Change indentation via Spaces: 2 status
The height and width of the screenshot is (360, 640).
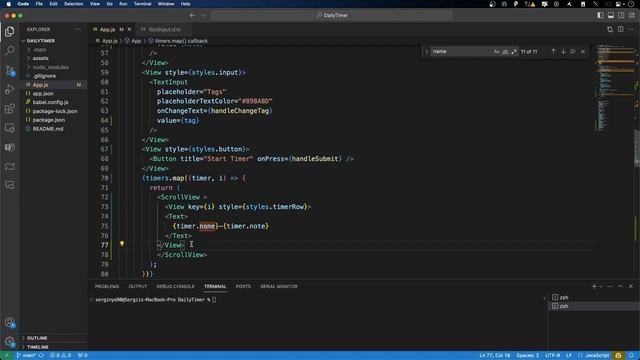pyautogui.click(x=527, y=356)
